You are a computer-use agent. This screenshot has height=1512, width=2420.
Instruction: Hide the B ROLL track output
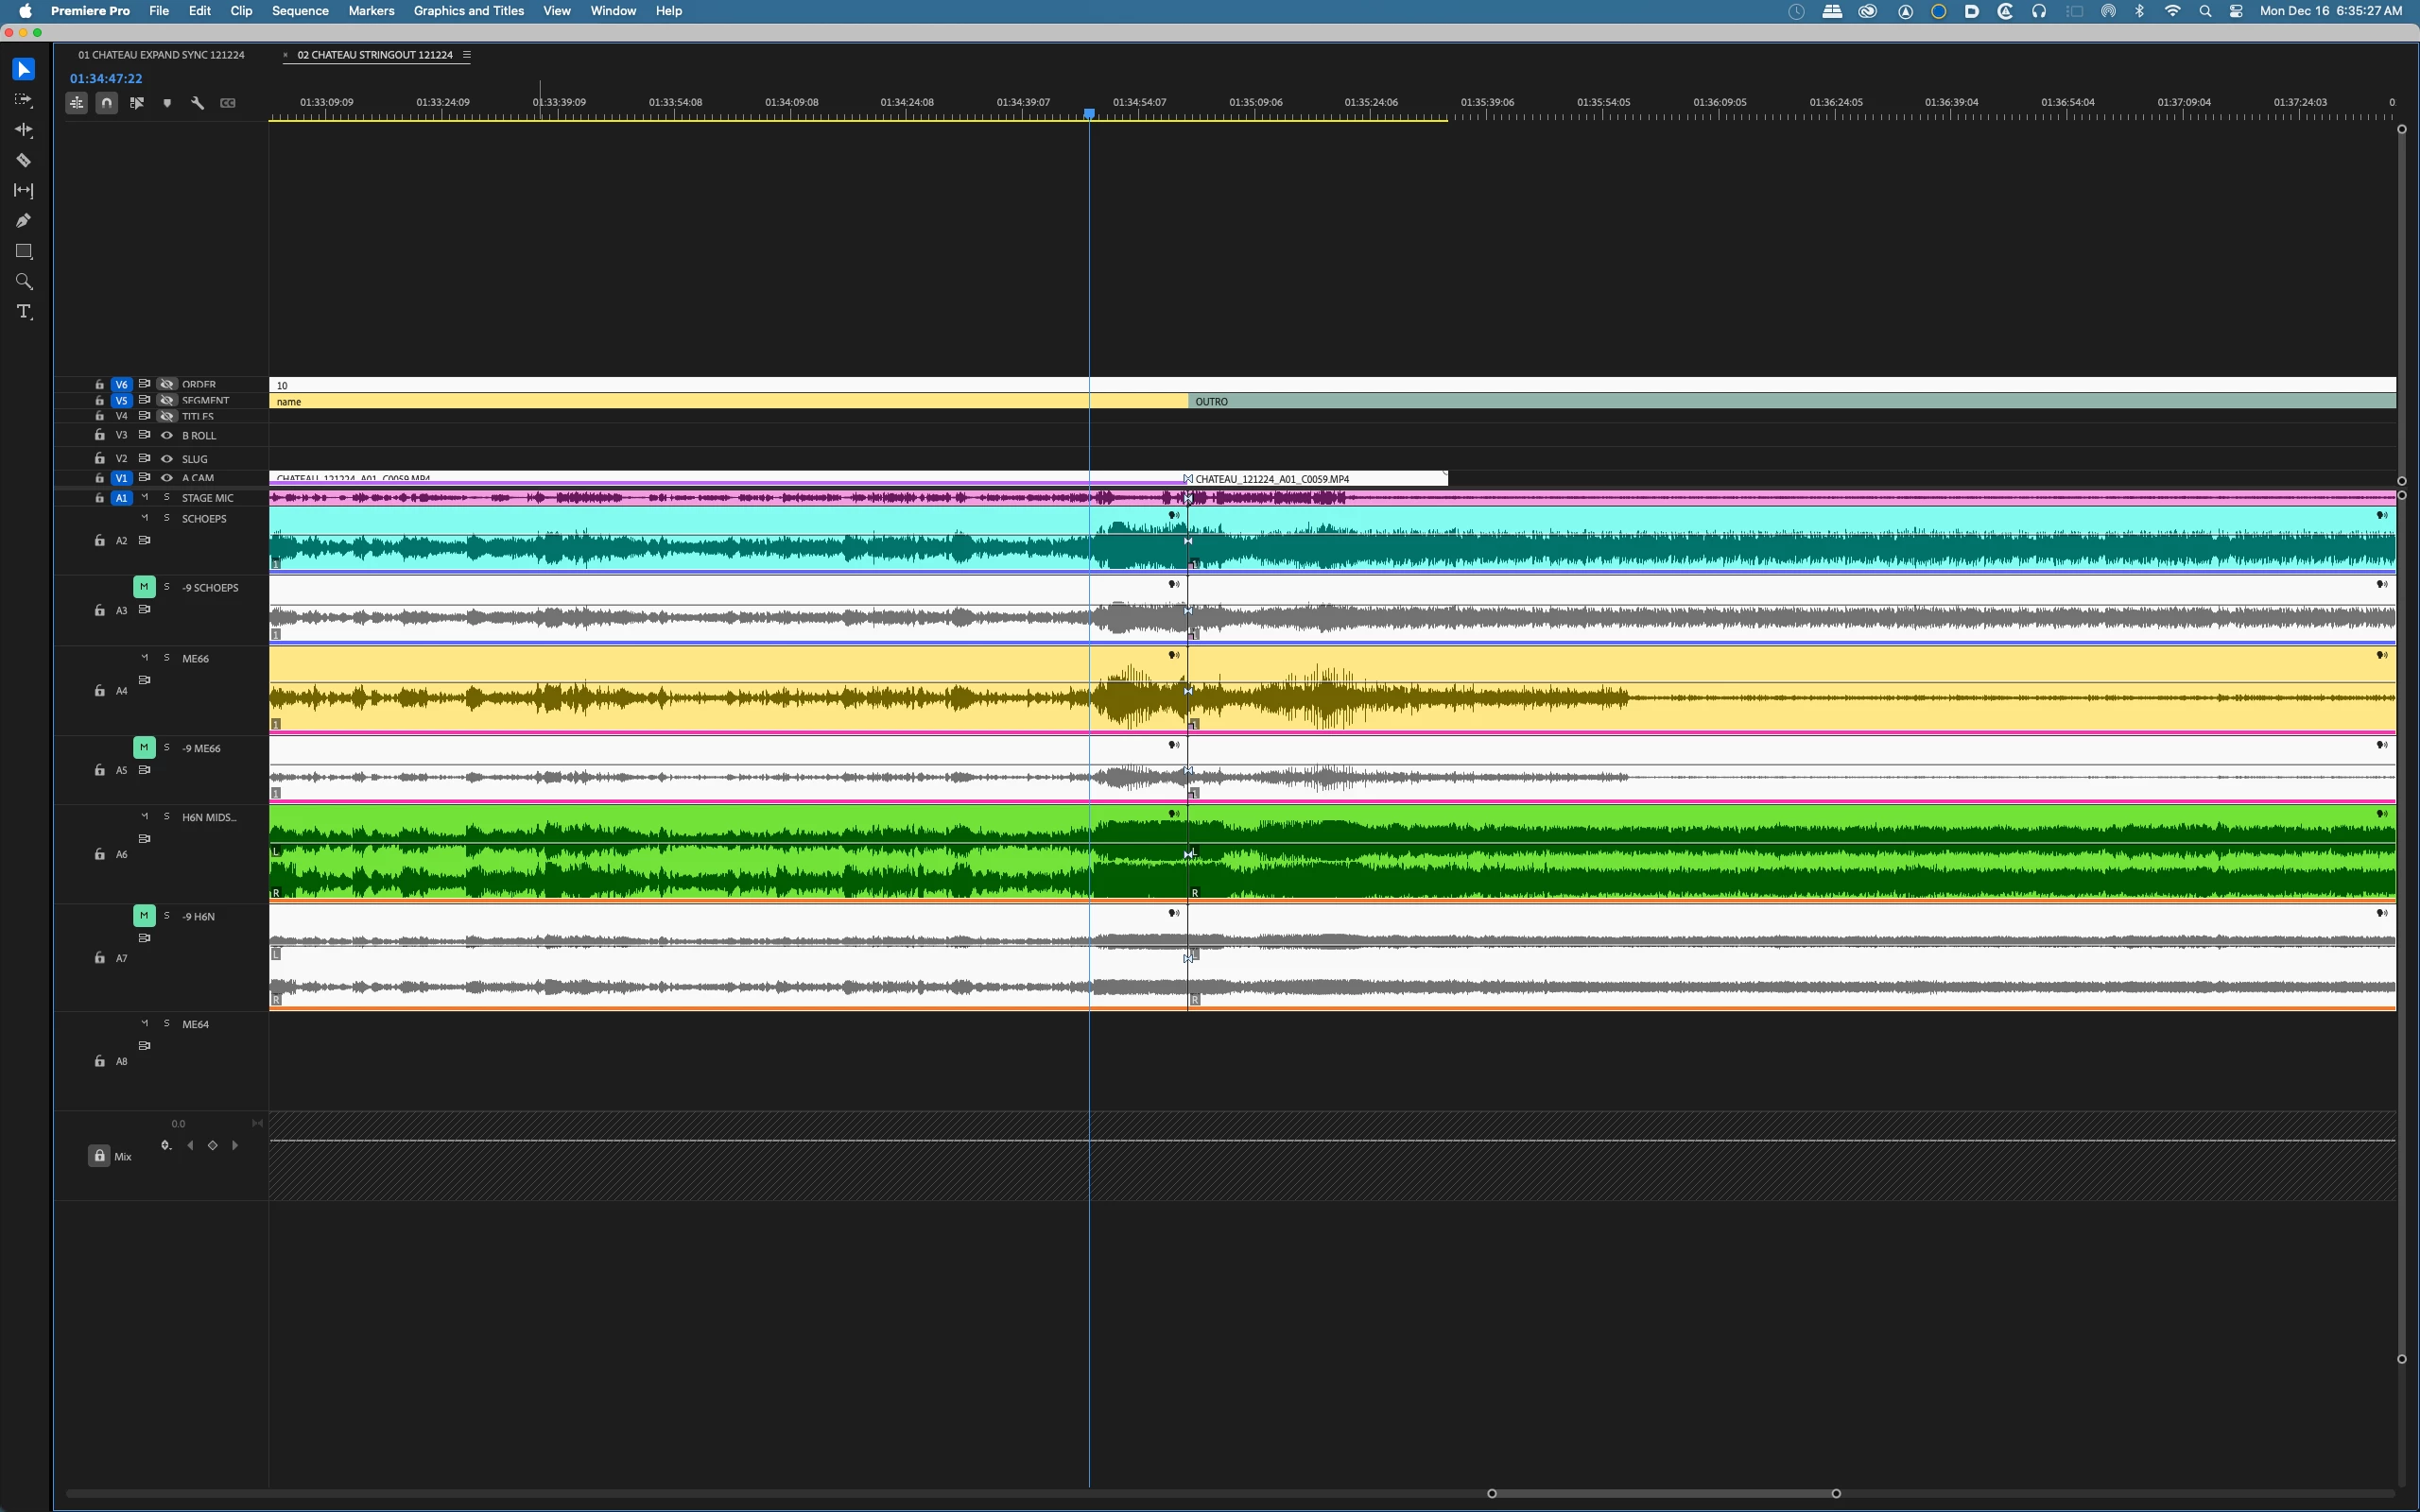[x=167, y=435]
